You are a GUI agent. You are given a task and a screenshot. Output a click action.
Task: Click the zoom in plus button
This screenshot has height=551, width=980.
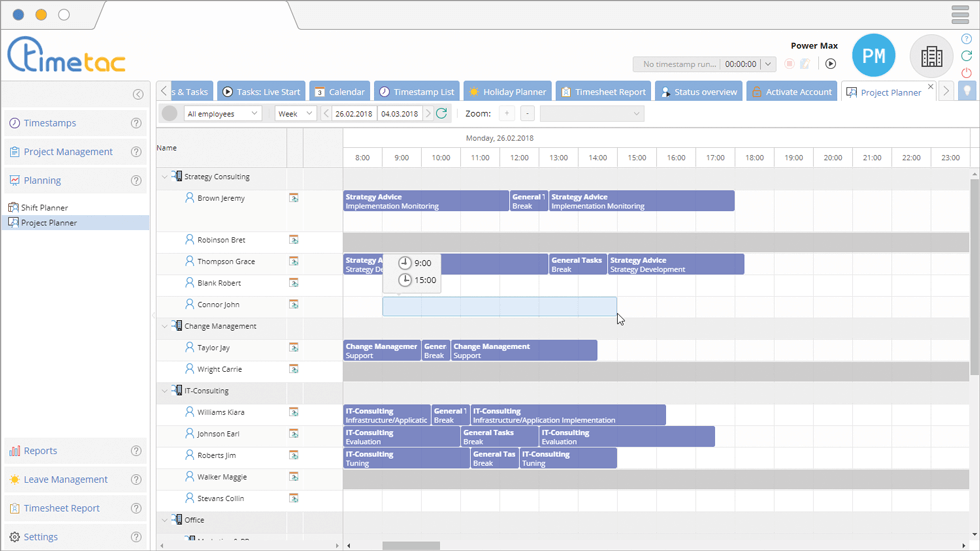click(506, 114)
